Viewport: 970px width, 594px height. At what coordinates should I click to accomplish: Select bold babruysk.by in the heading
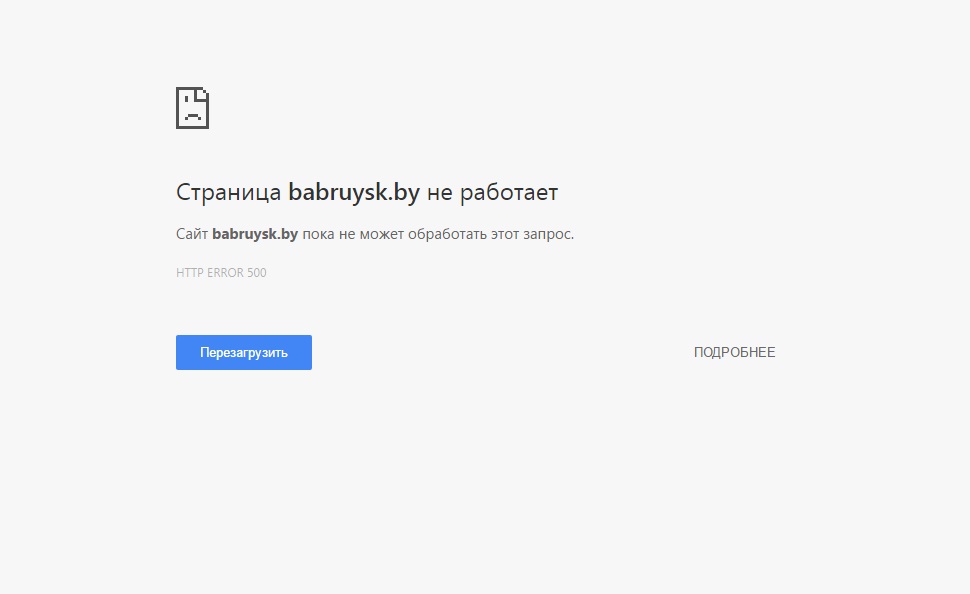pyautogui.click(x=354, y=192)
